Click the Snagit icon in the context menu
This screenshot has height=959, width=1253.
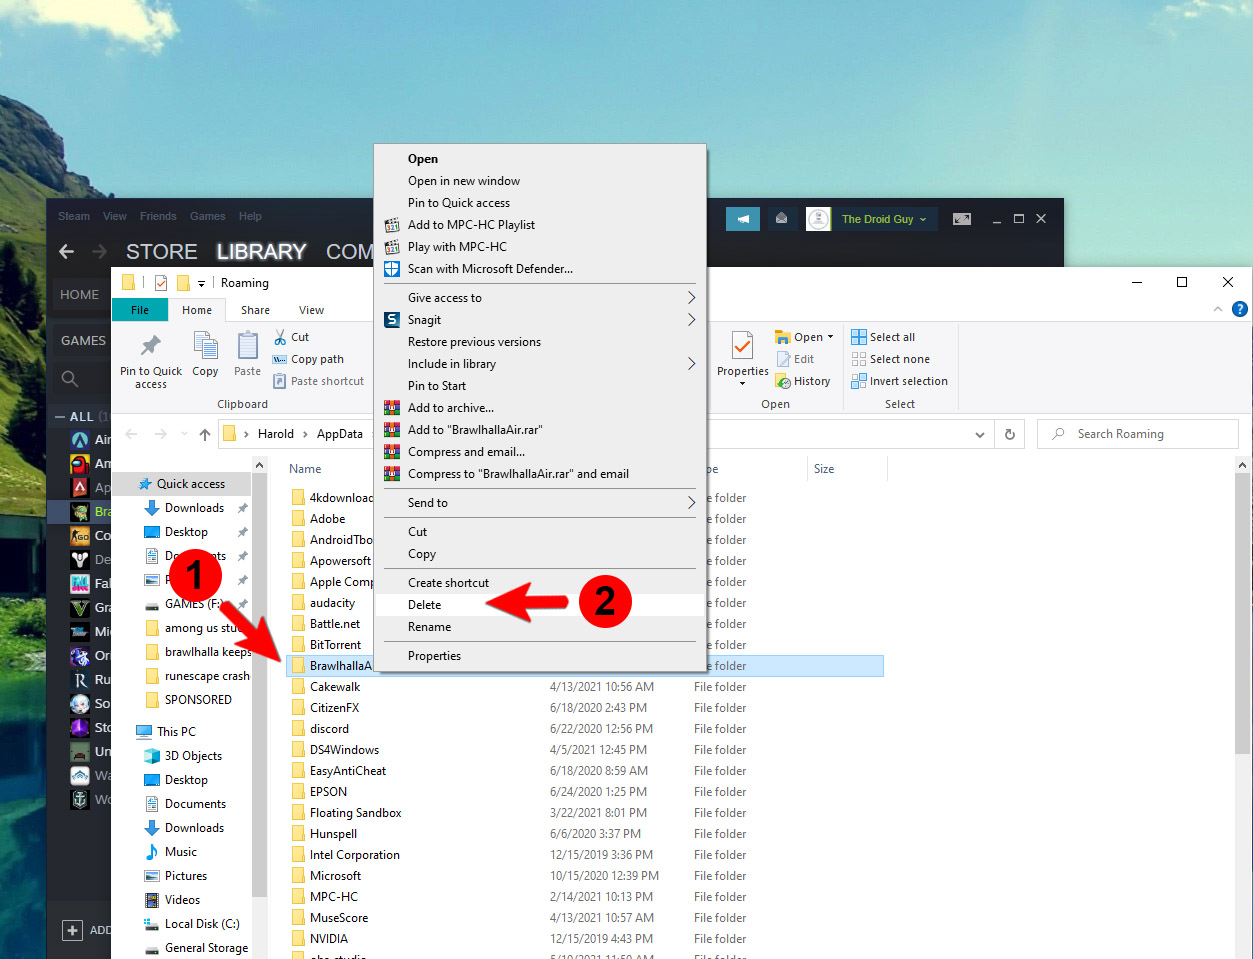pyautogui.click(x=391, y=319)
